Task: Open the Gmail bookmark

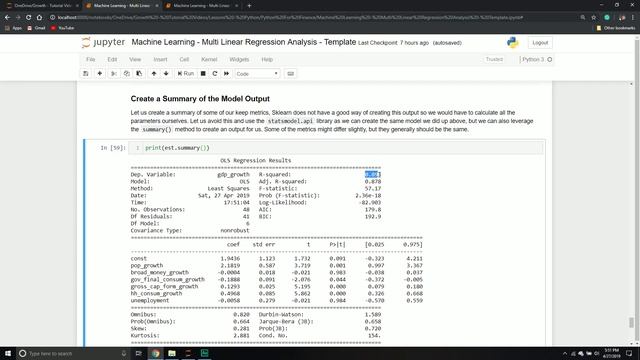Action: [x=36, y=28]
